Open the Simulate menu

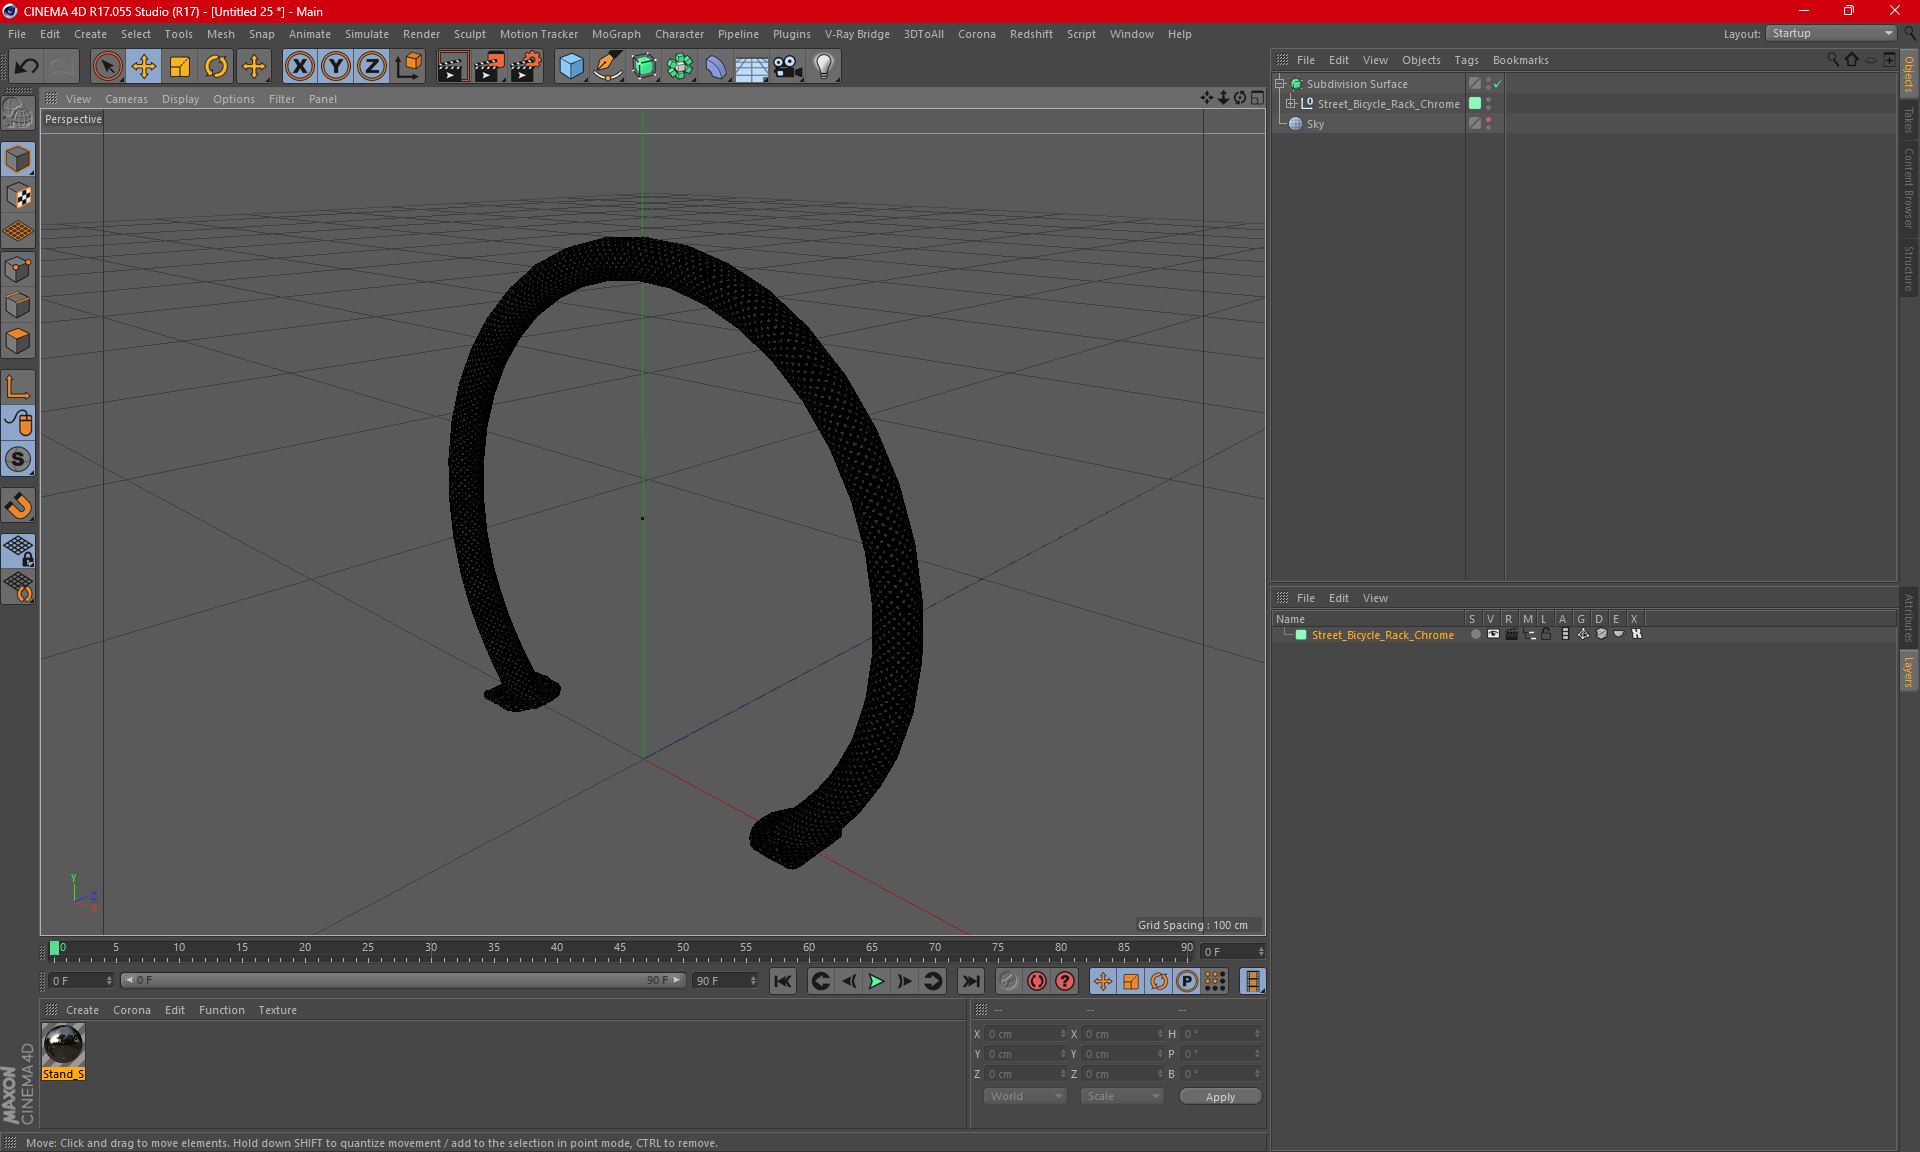(363, 33)
